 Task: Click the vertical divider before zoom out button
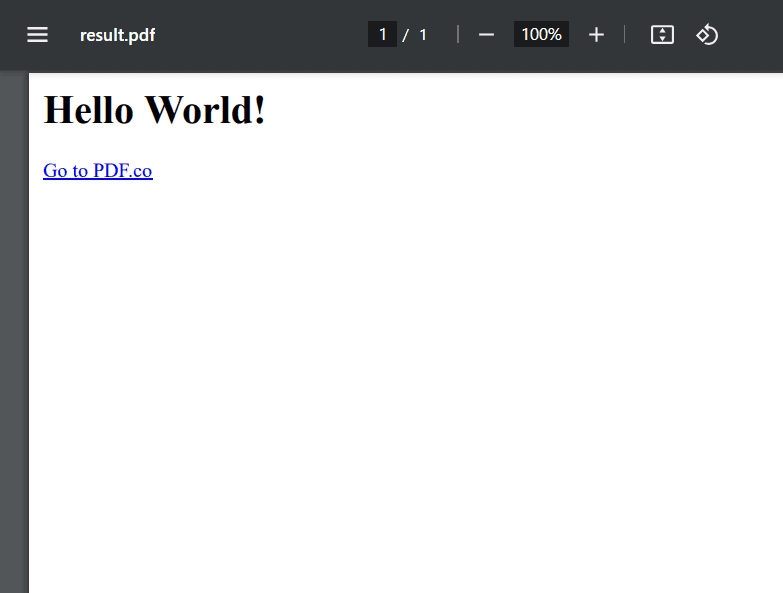[x=458, y=35]
